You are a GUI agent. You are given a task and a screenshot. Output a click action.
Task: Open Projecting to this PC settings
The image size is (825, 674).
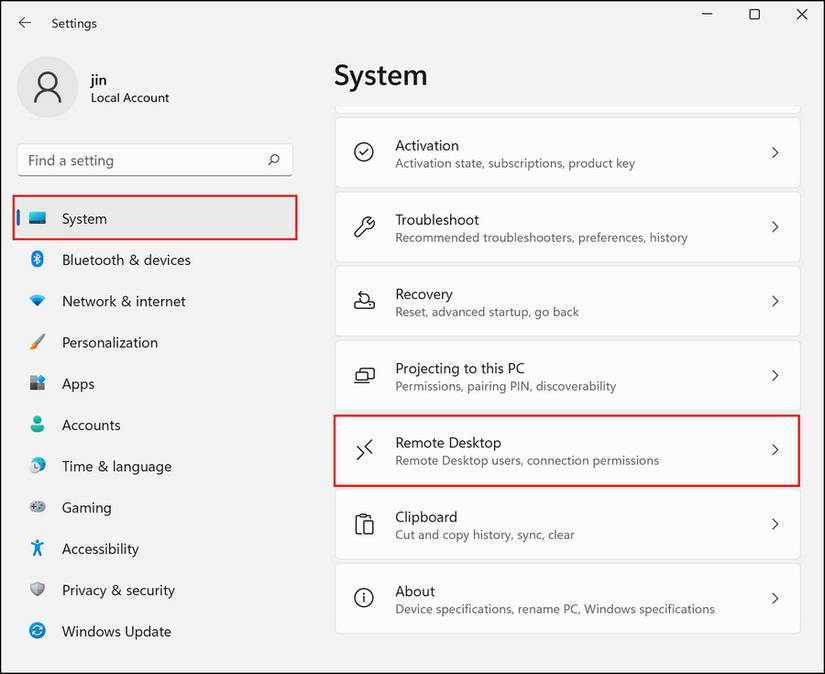[566, 376]
